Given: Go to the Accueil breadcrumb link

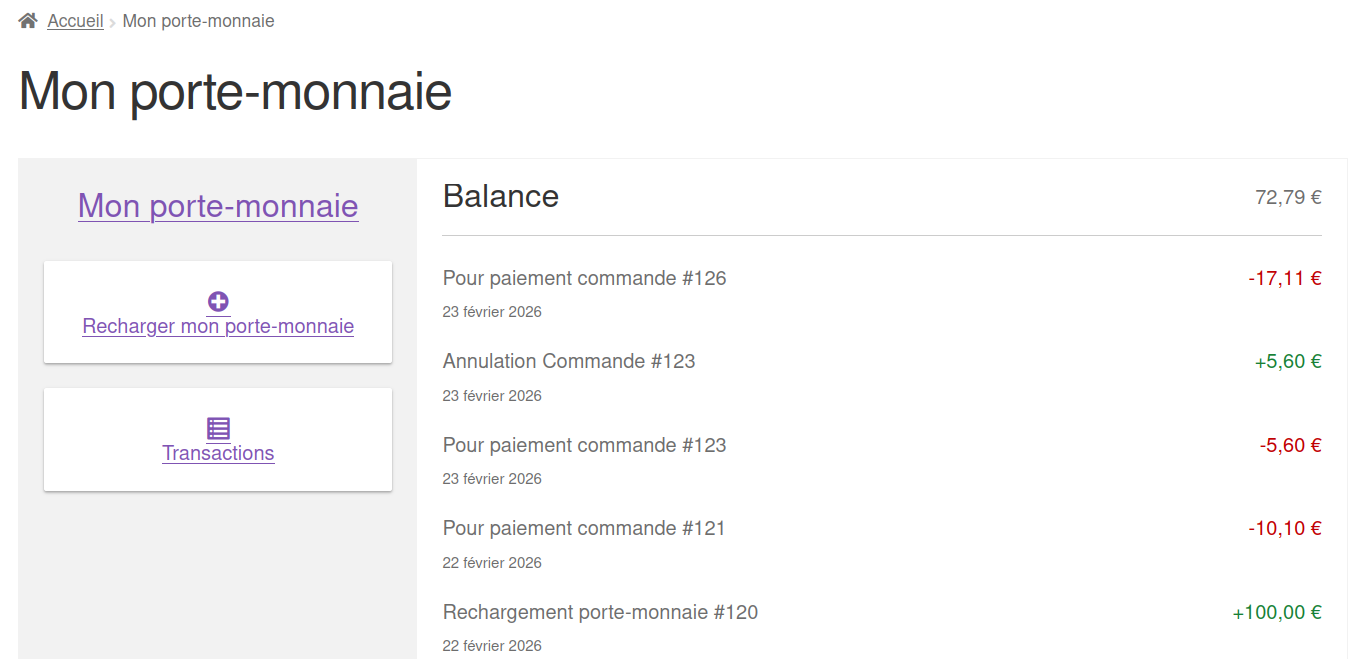Looking at the screenshot, I should (x=75, y=21).
